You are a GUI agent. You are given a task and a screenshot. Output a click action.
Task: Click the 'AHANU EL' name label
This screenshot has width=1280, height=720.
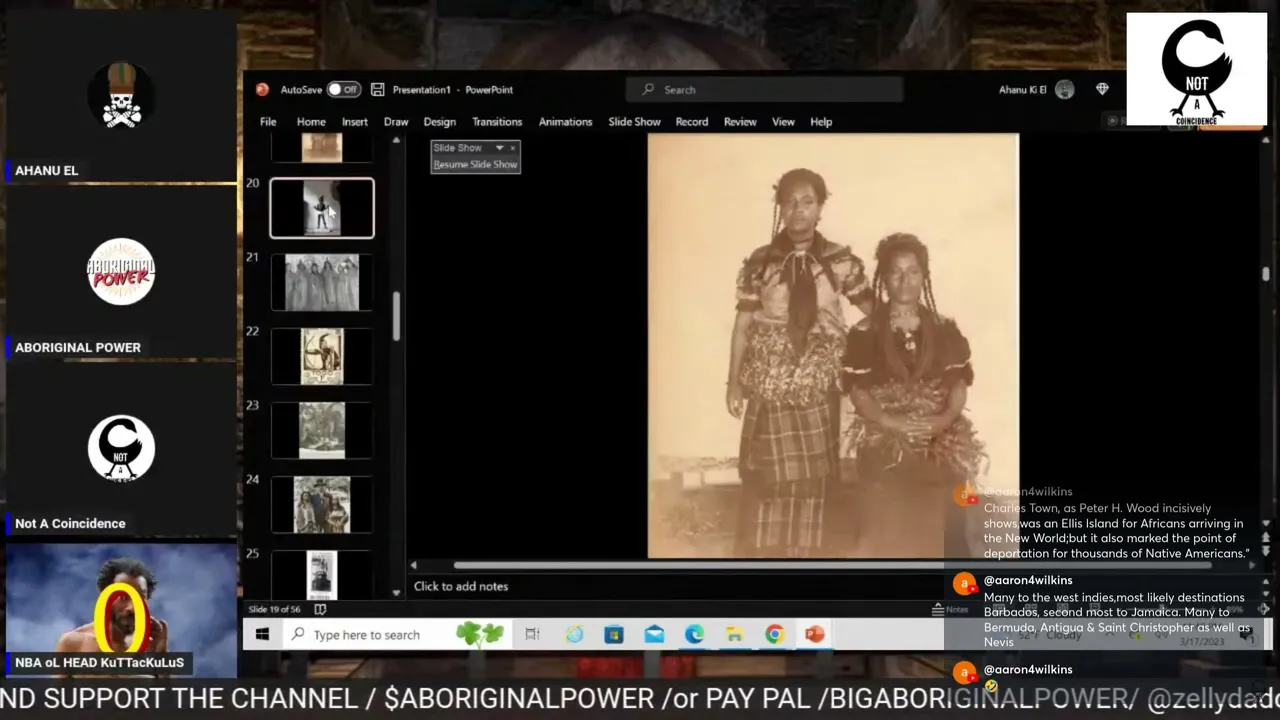click(47, 171)
